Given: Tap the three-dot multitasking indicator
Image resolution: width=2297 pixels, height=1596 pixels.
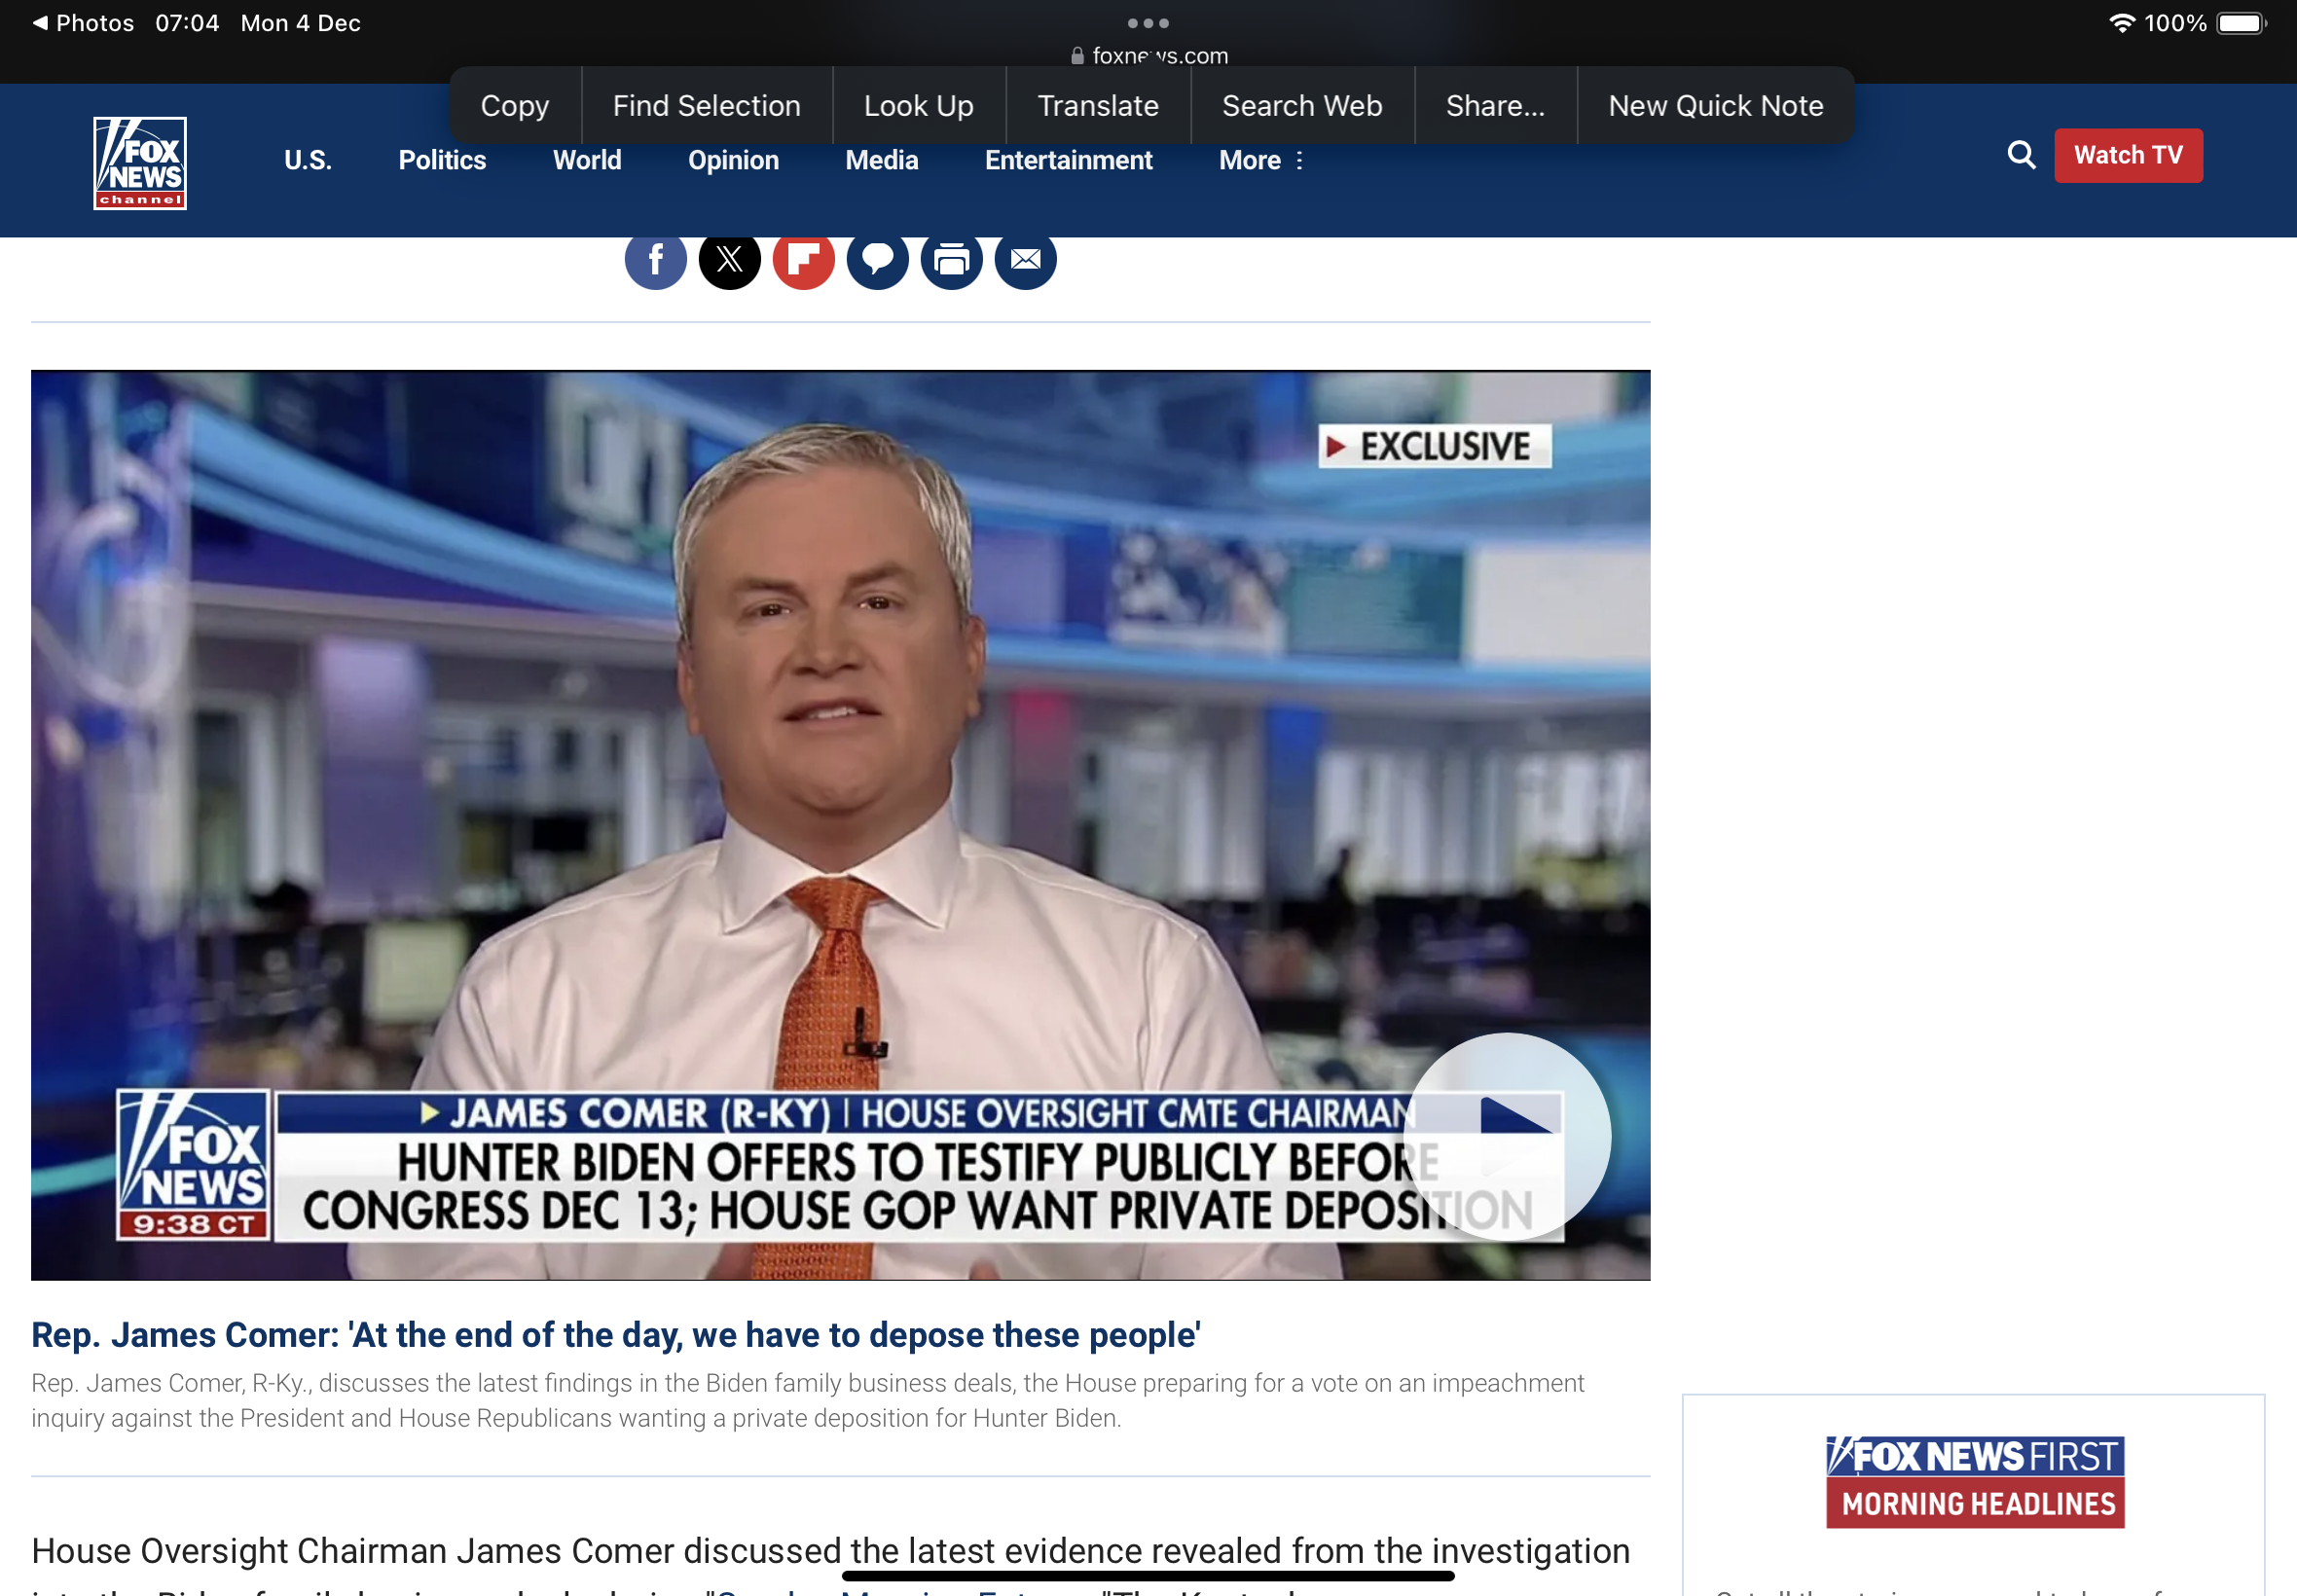Looking at the screenshot, I should click(x=1148, y=23).
